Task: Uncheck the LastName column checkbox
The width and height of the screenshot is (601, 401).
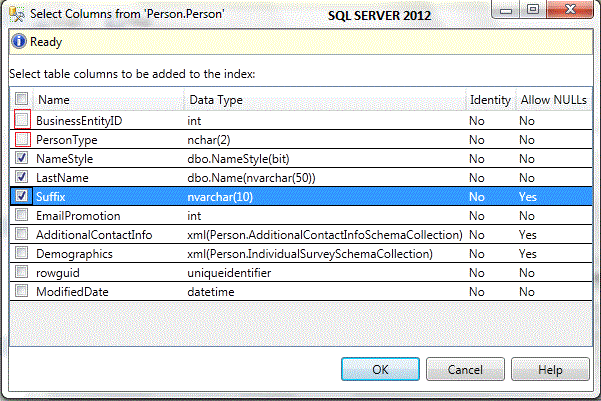Action: [21, 177]
